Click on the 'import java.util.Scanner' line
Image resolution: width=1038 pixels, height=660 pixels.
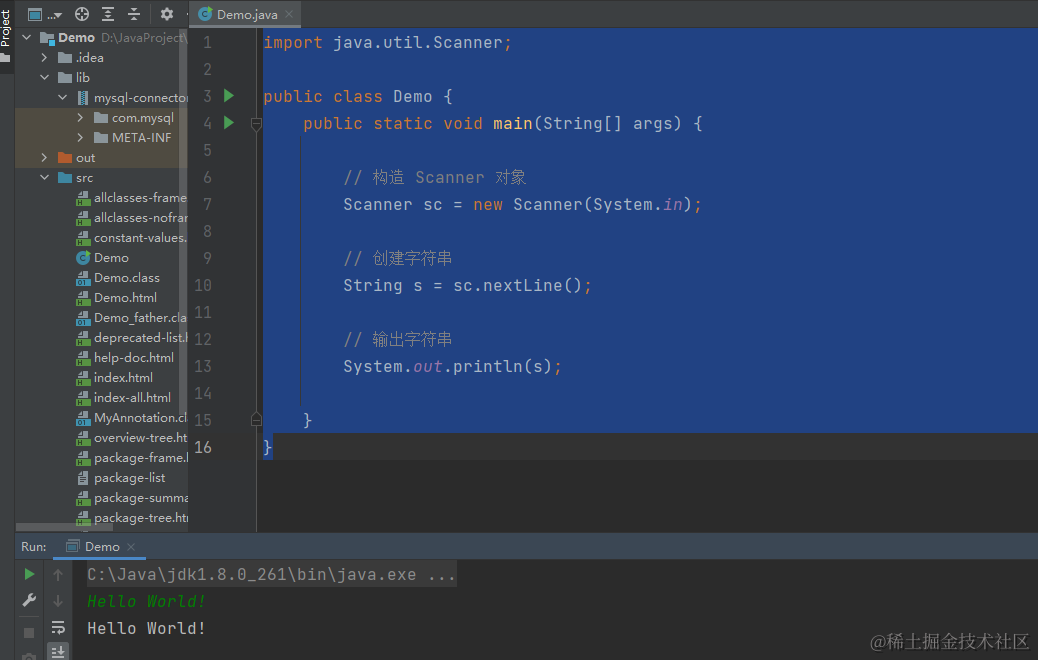pos(387,42)
